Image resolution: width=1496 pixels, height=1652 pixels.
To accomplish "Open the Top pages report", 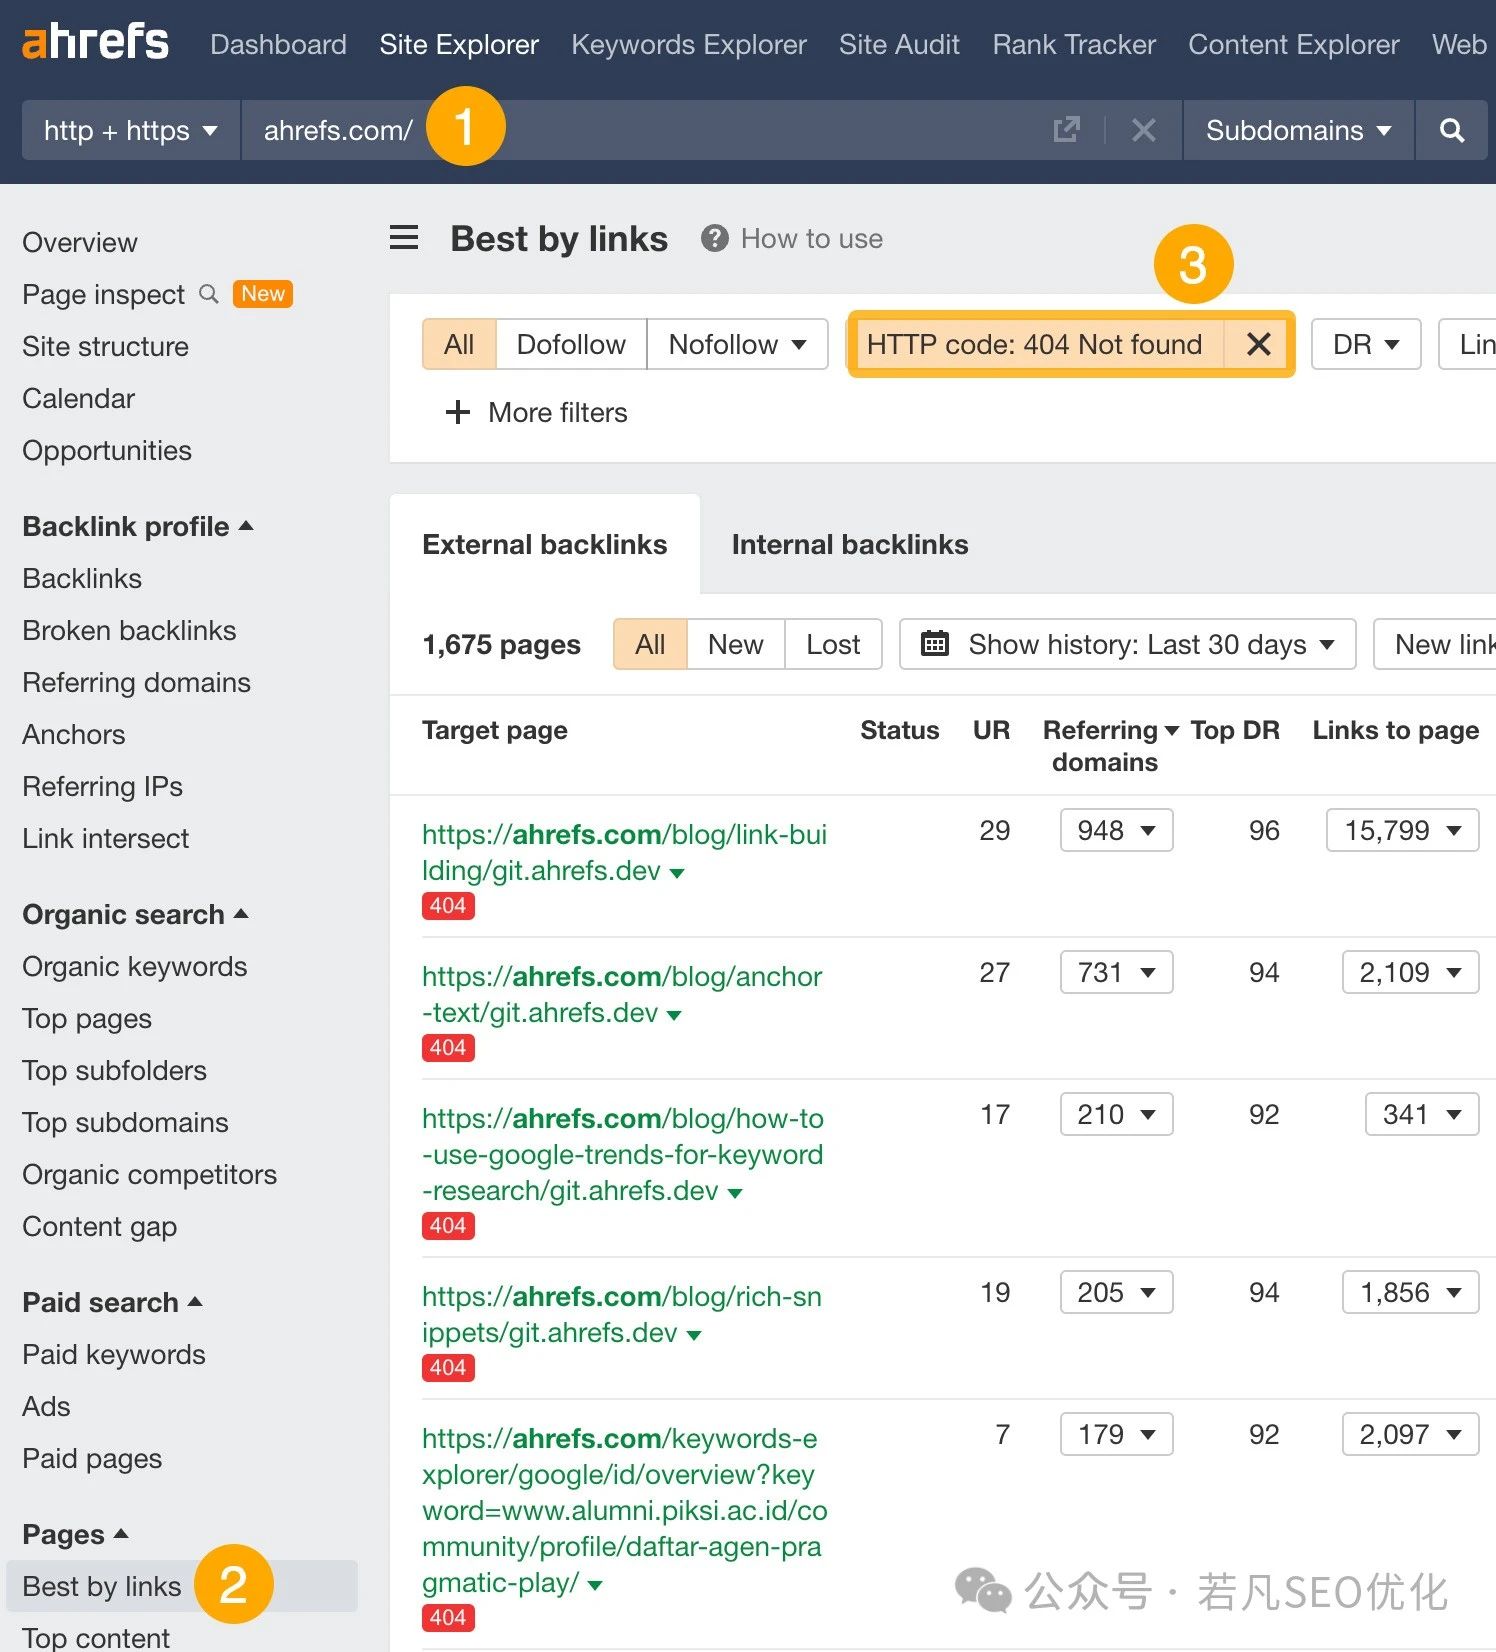I will pos(87,1018).
